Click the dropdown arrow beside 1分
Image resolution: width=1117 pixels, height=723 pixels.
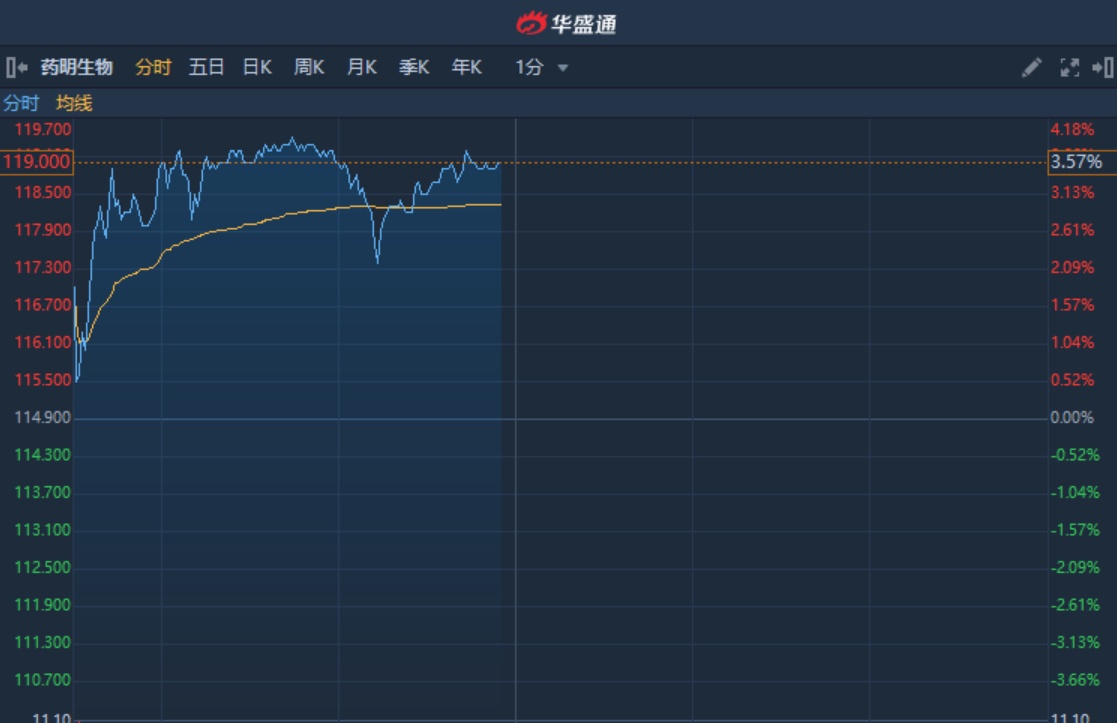[563, 68]
